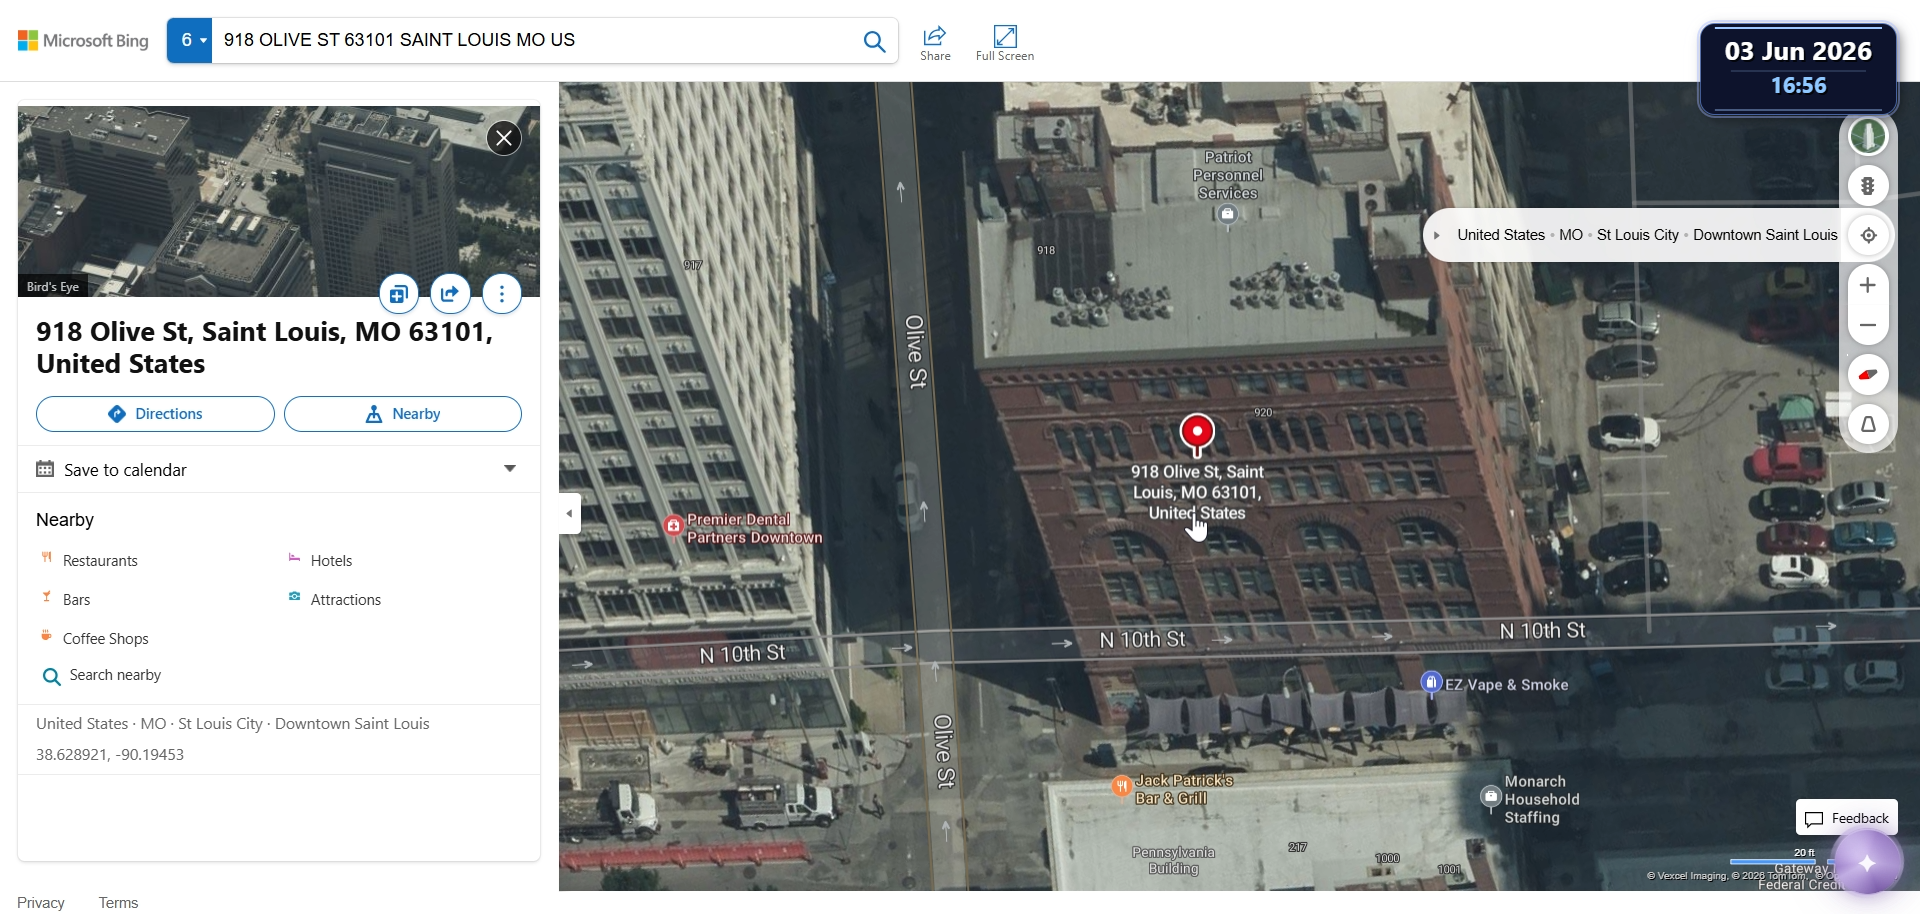Click the save to collection icon
The width and height of the screenshot is (1920, 914).
398,294
